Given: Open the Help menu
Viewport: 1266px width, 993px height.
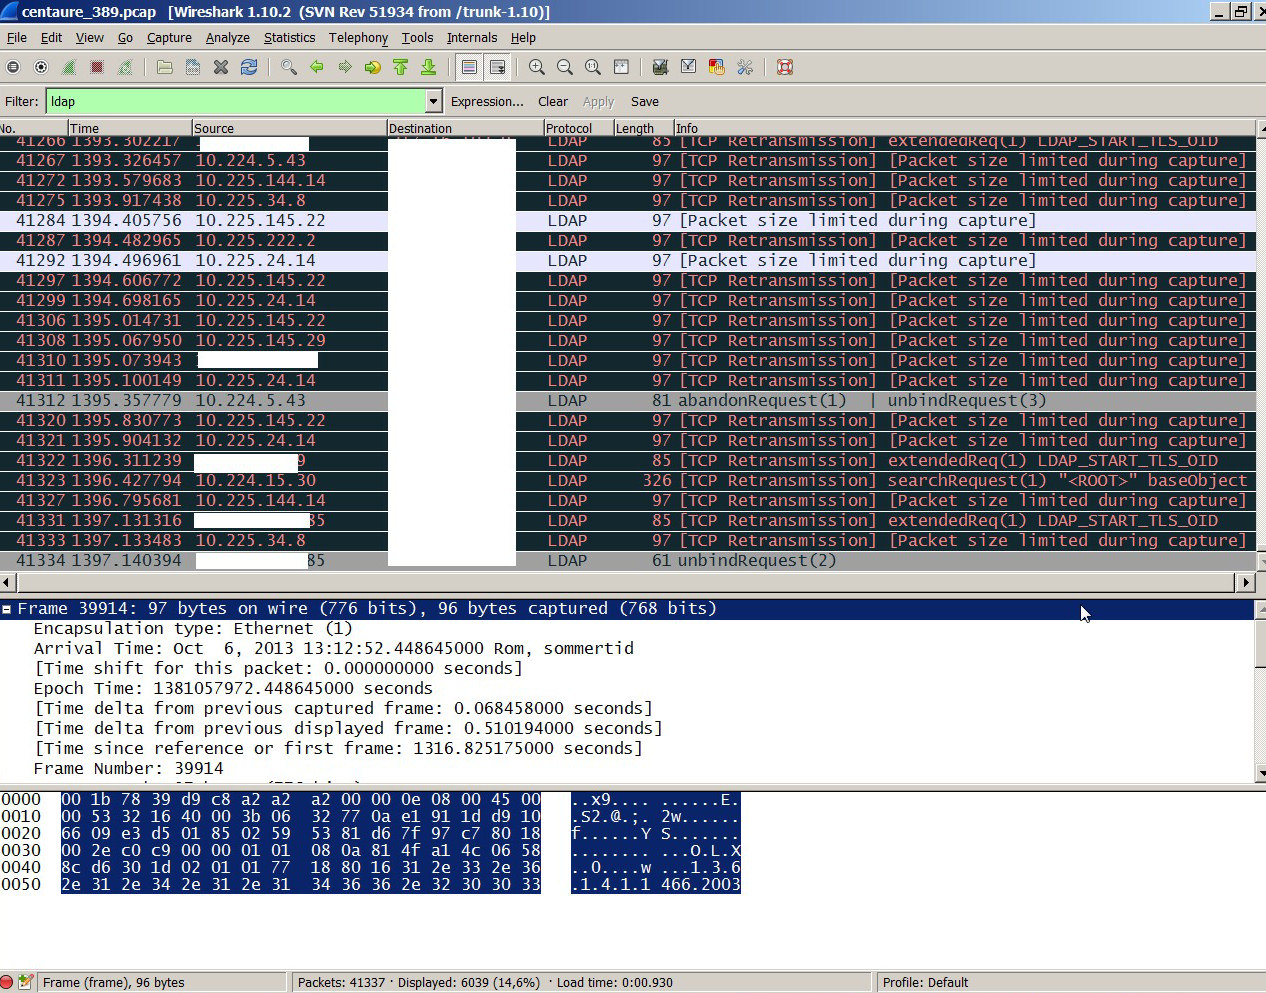Looking at the screenshot, I should (x=523, y=38).
